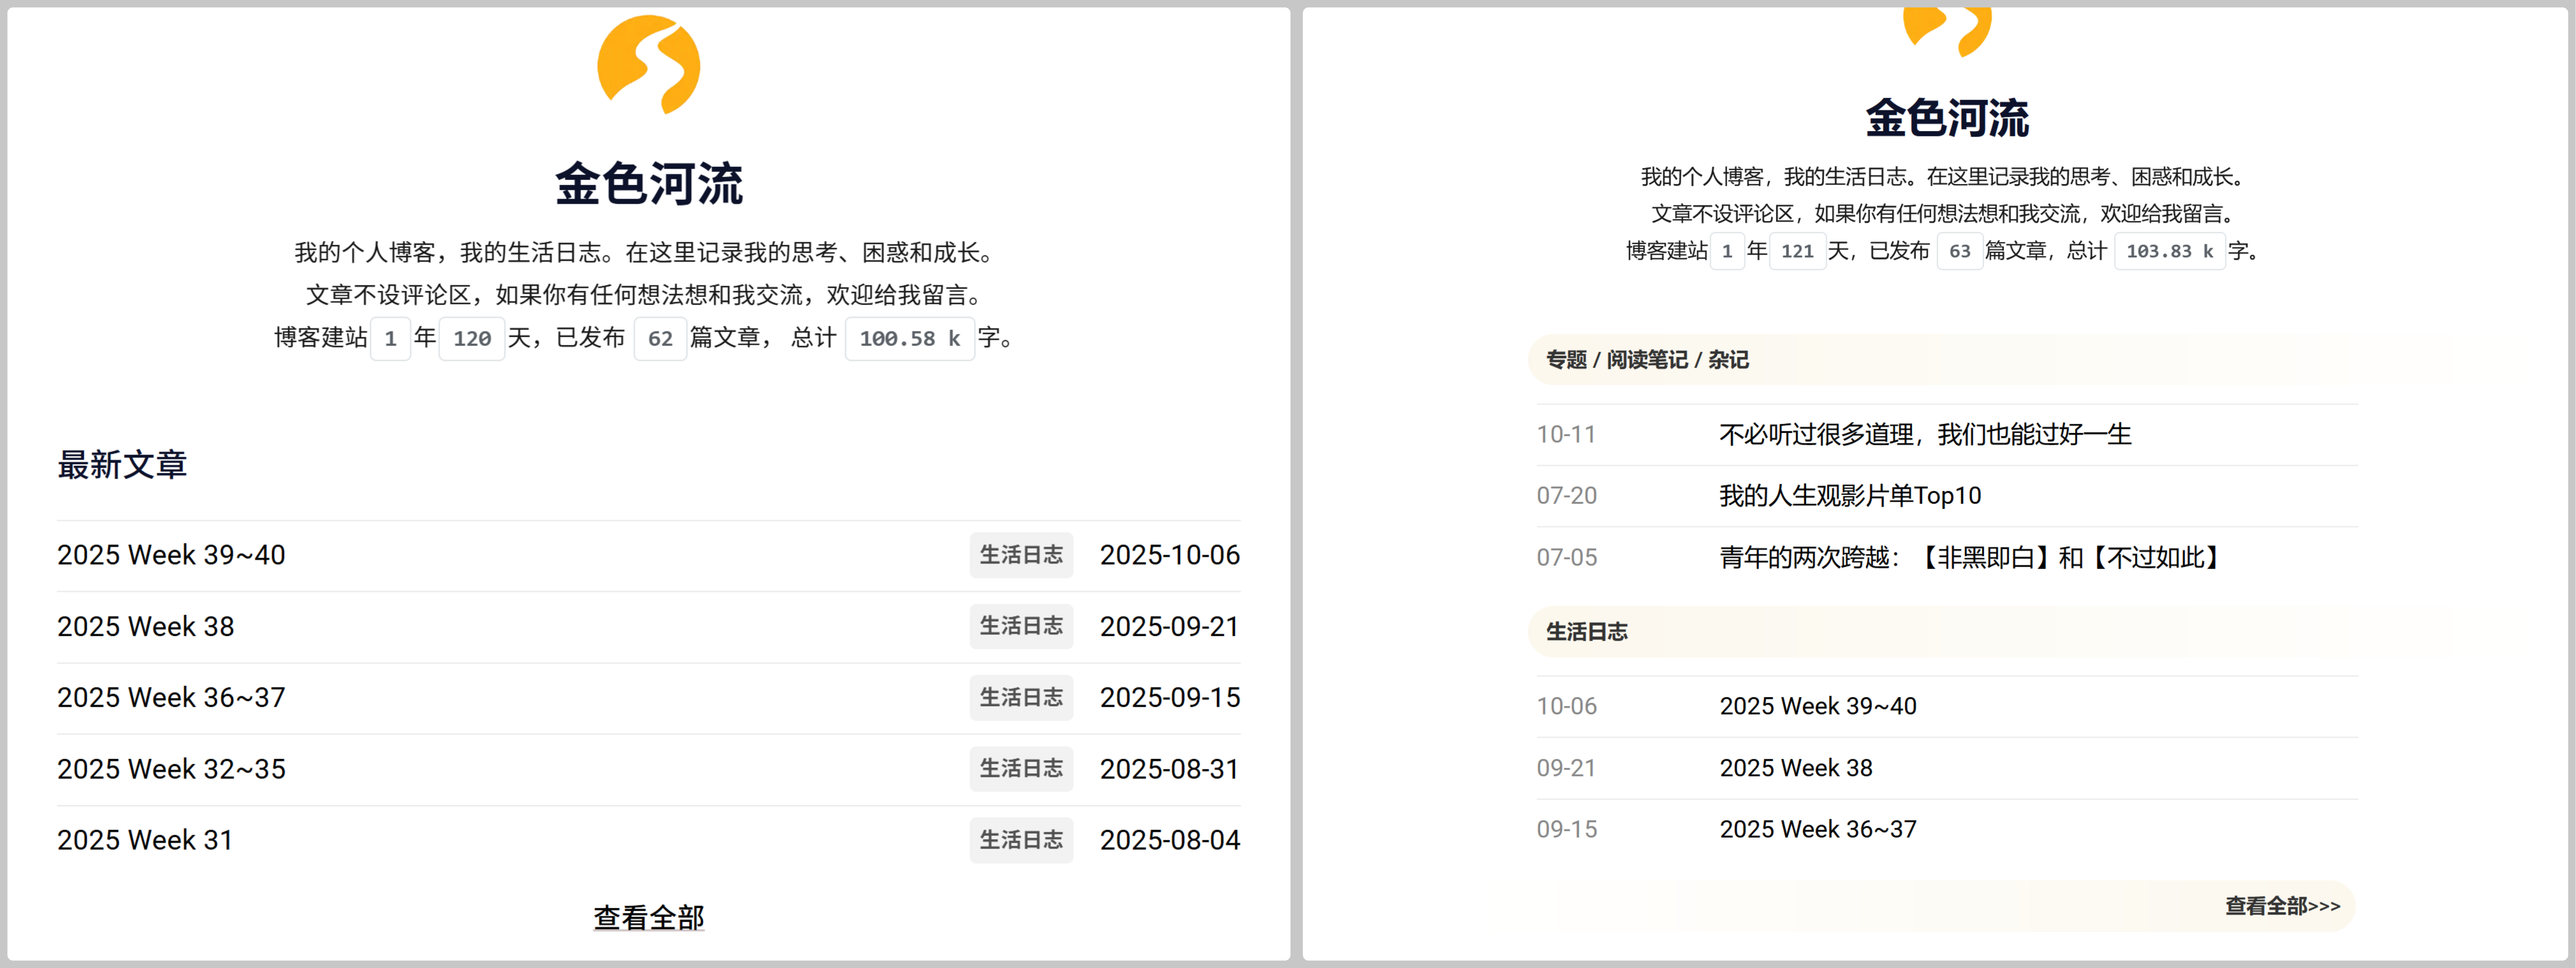Click the "63" articles badge on the right page
Viewport: 2576px width, 968px height.
(x=1960, y=251)
